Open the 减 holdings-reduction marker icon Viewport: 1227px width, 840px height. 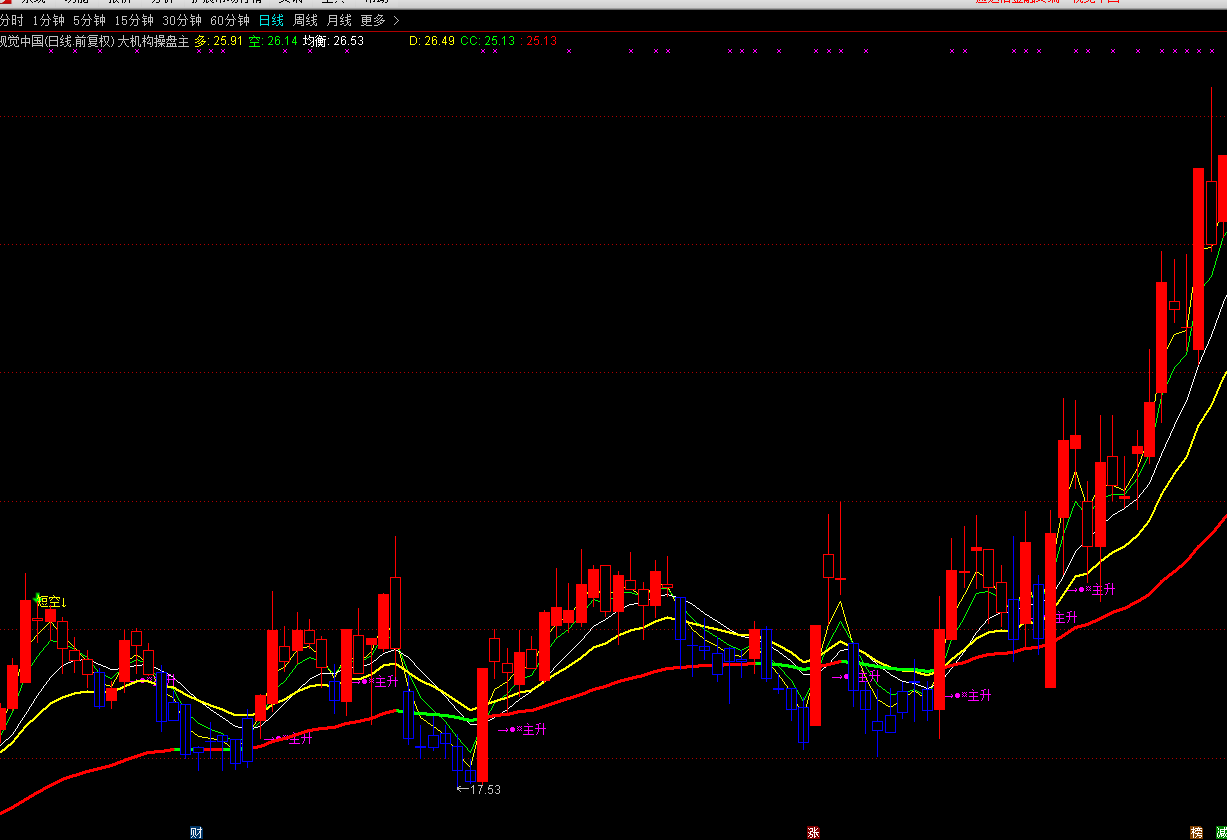click(1221, 832)
